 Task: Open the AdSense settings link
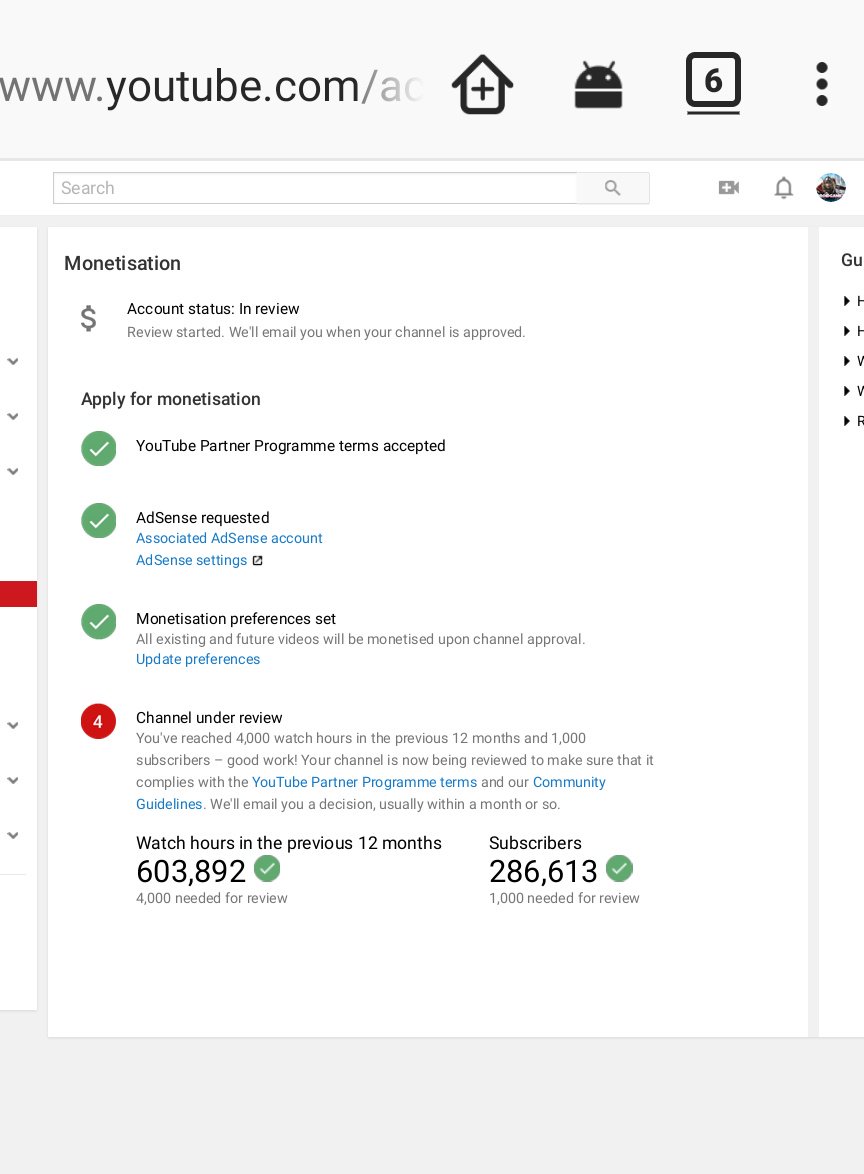pos(192,560)
